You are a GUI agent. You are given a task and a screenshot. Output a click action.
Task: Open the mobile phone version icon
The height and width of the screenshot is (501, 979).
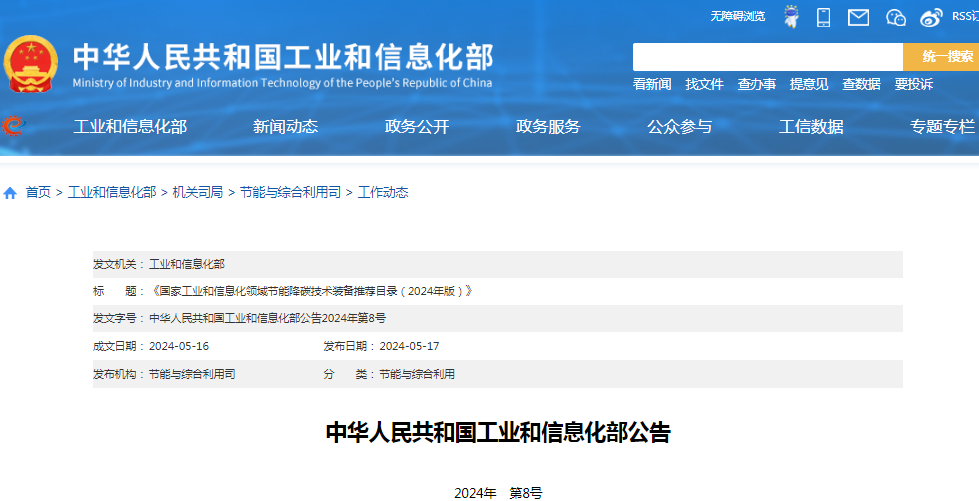pyautogui.click(x=824, y=17)
